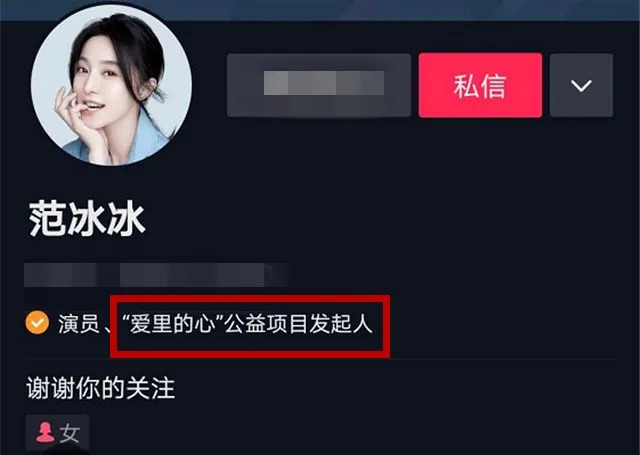Click the pink female silhouette icon
Screen dimensions: 640x455
[45, 432]
